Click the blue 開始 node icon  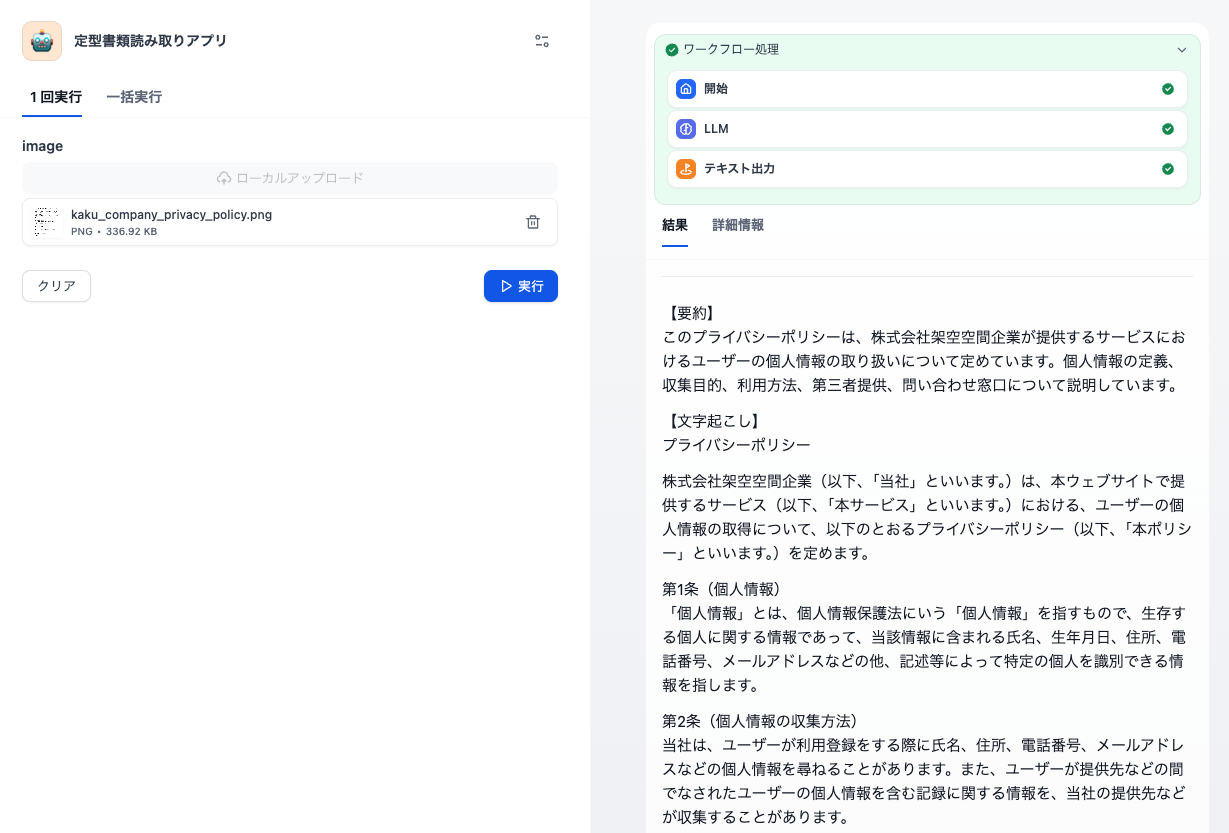[686, 89]
